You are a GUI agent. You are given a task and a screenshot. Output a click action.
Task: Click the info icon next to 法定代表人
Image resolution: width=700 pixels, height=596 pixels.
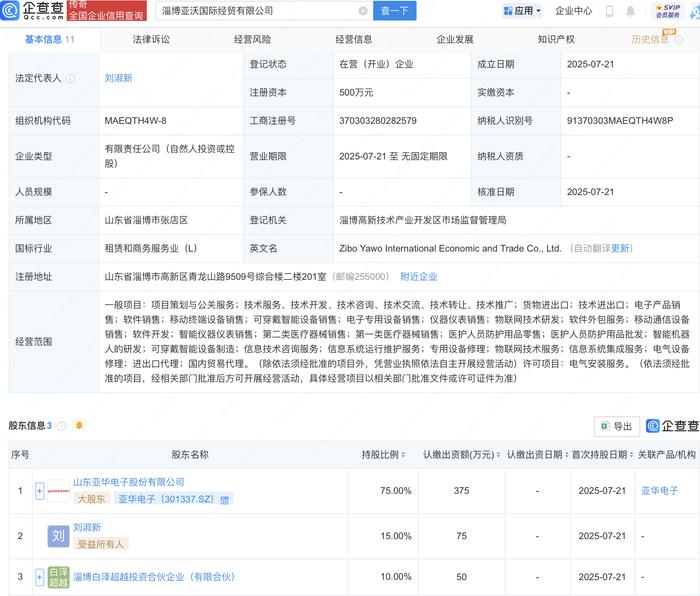click(71, 79)
